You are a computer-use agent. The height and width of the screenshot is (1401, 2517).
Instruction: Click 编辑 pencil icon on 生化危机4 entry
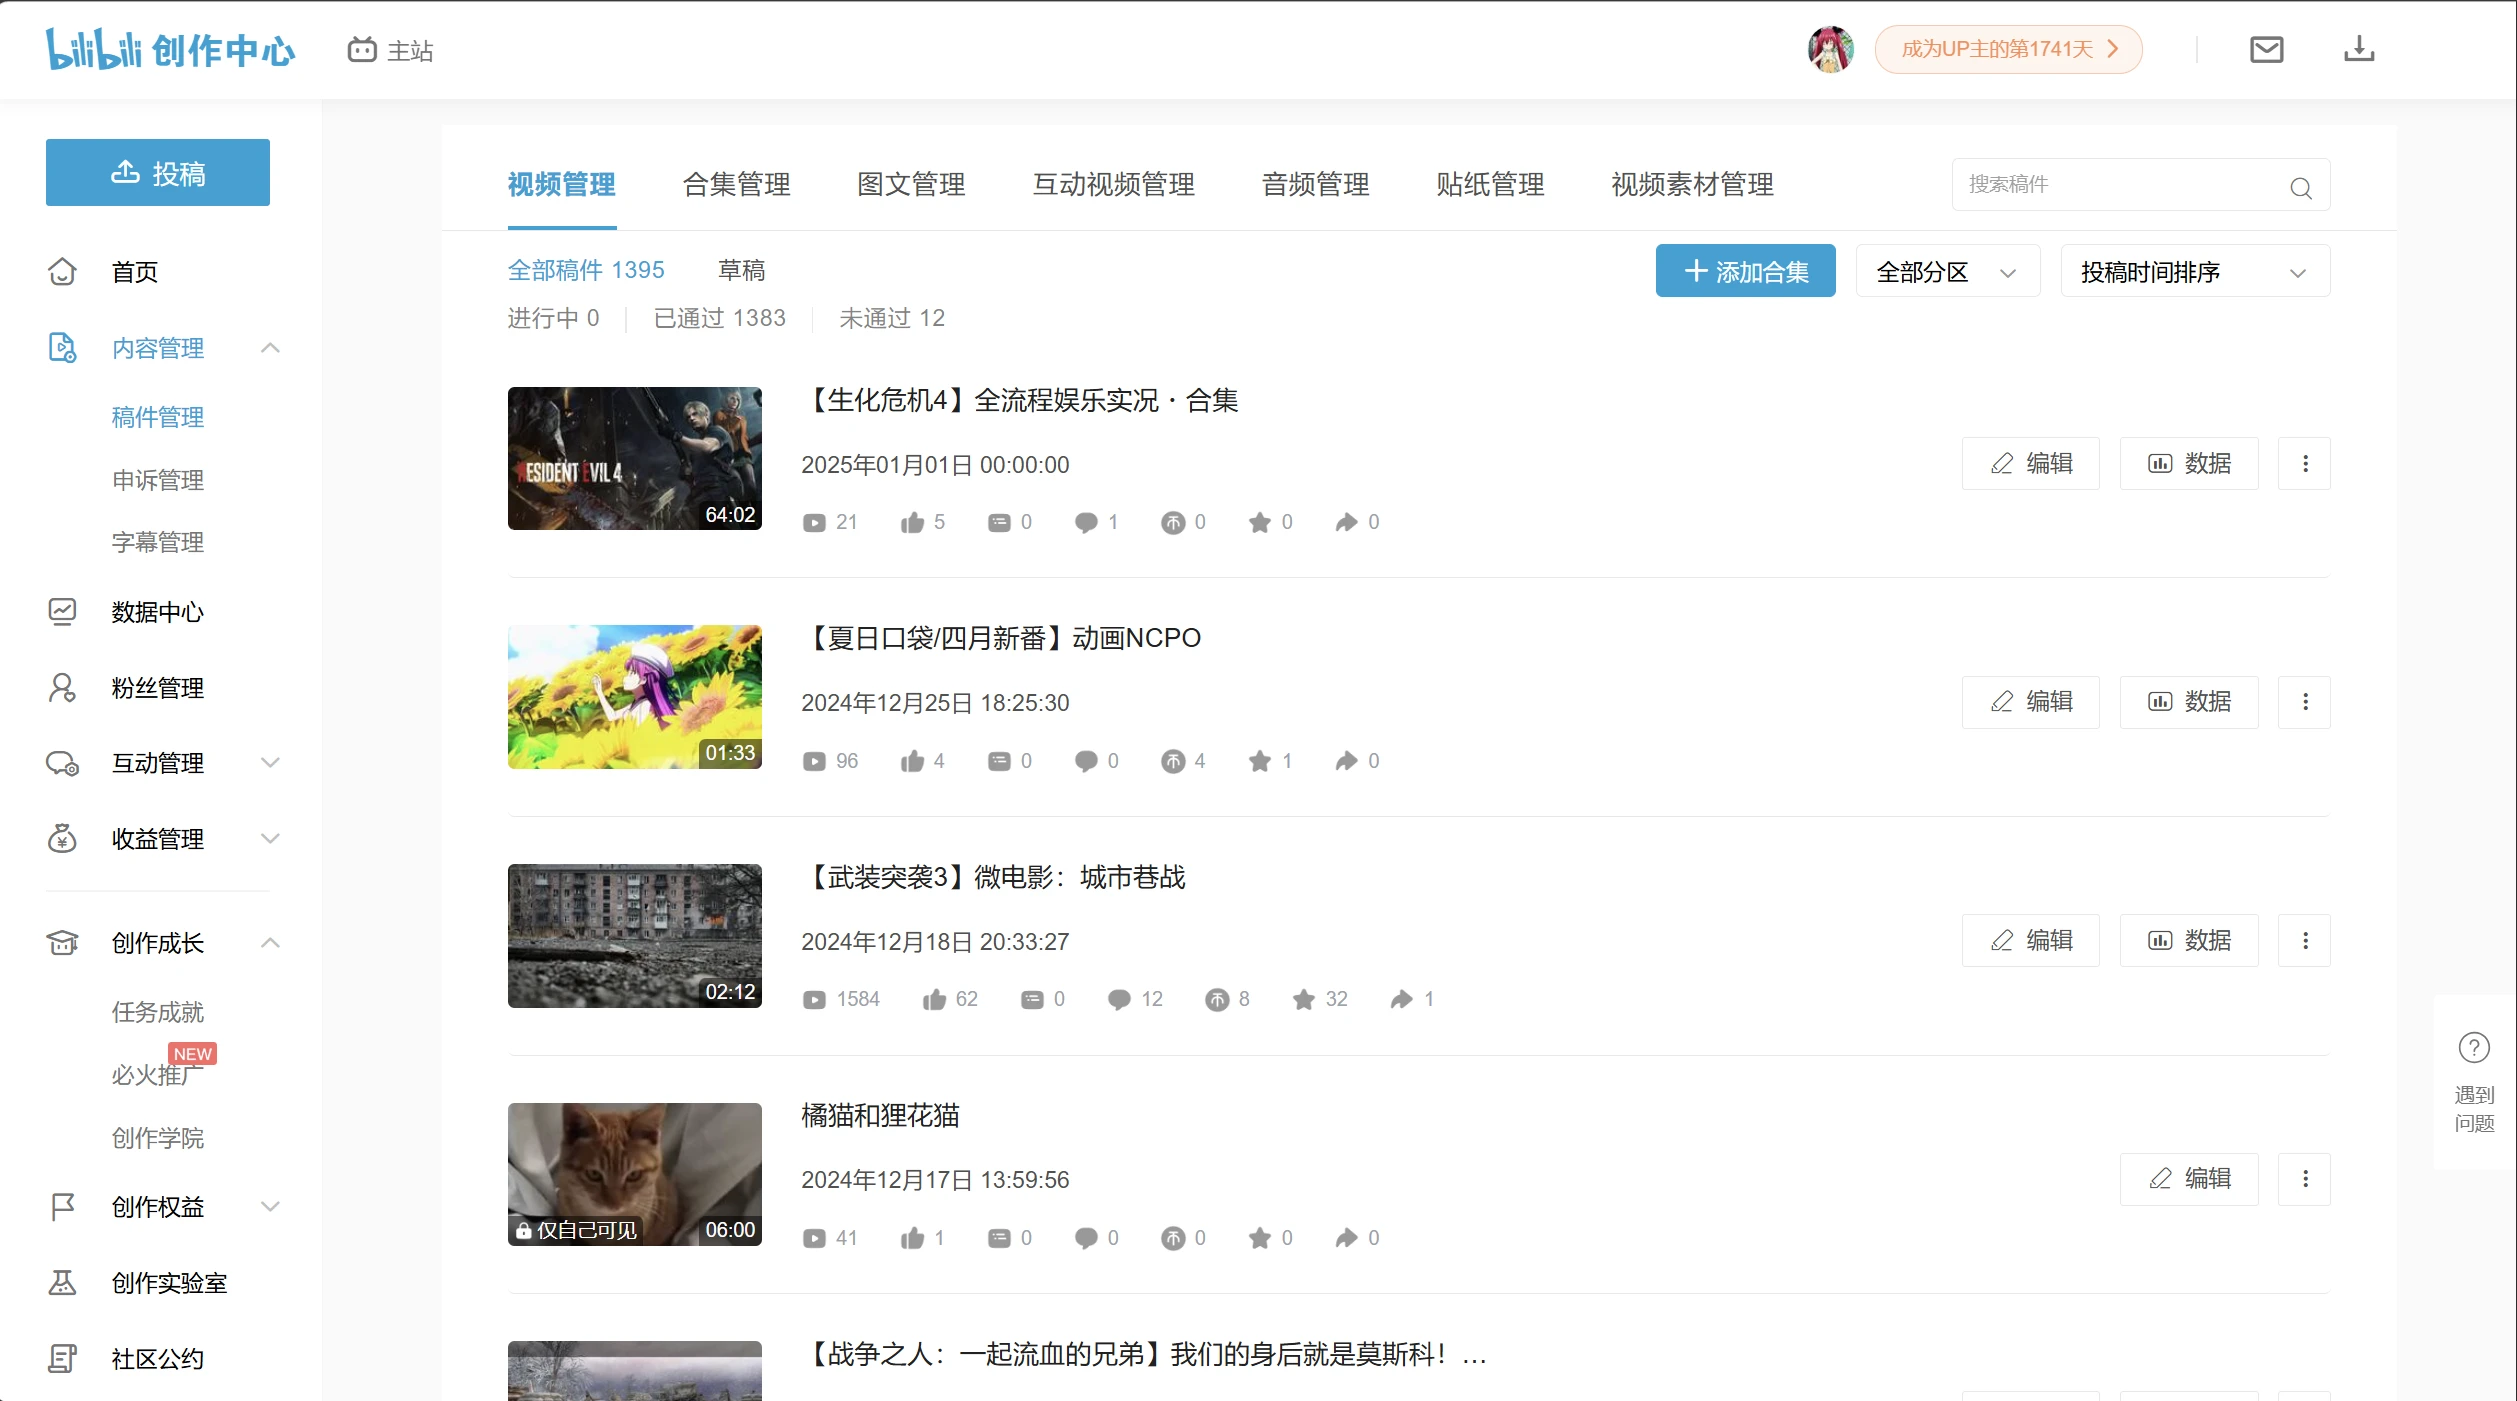pyautogui.click(x=2000, y=463)
